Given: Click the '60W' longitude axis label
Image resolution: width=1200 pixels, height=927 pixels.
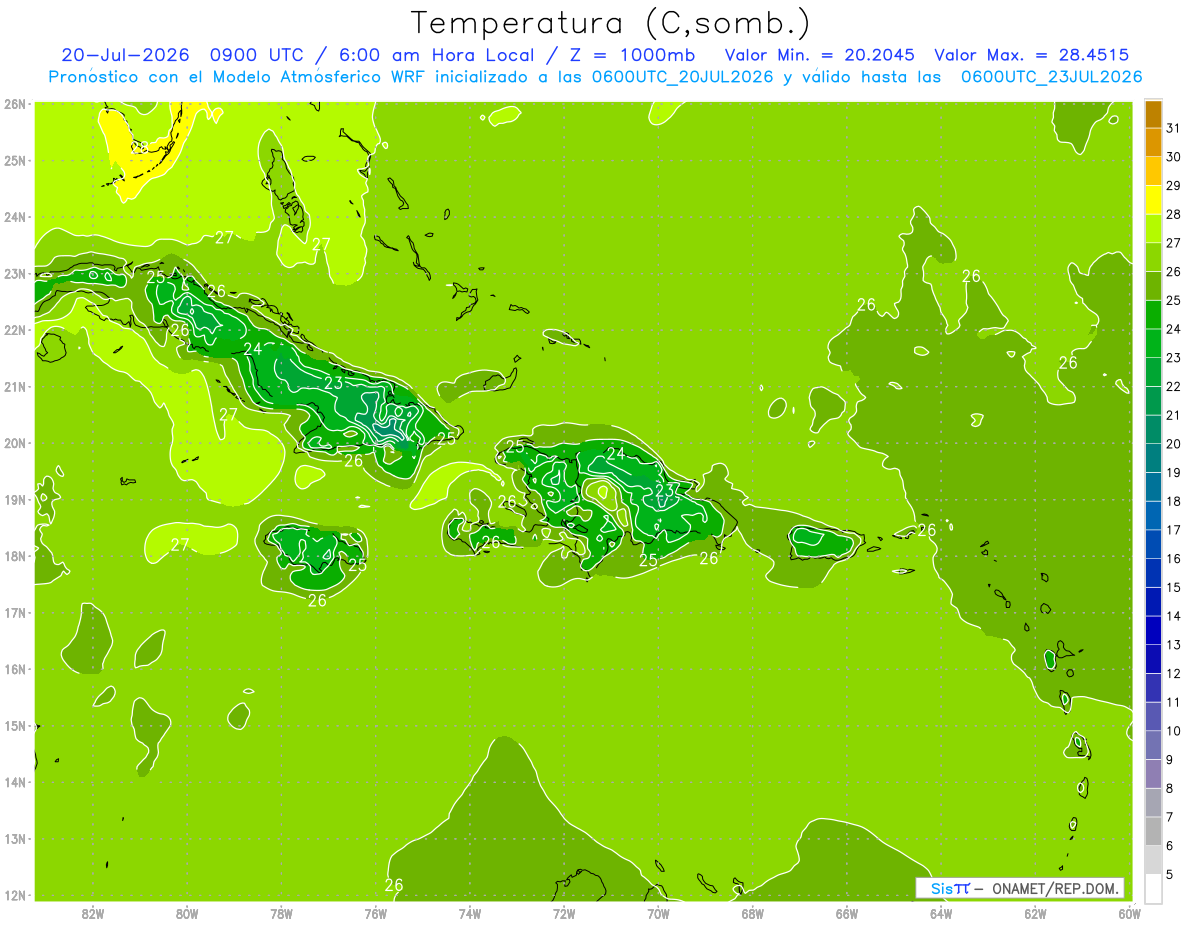Looking at the screenshot, I should point(1129,913).
